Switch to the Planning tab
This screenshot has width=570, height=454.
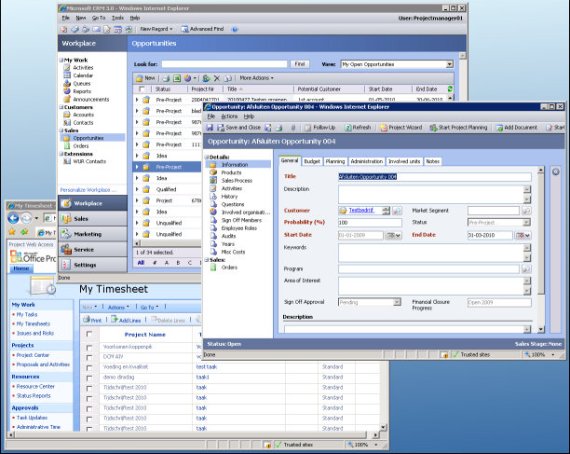coord(335,161)
